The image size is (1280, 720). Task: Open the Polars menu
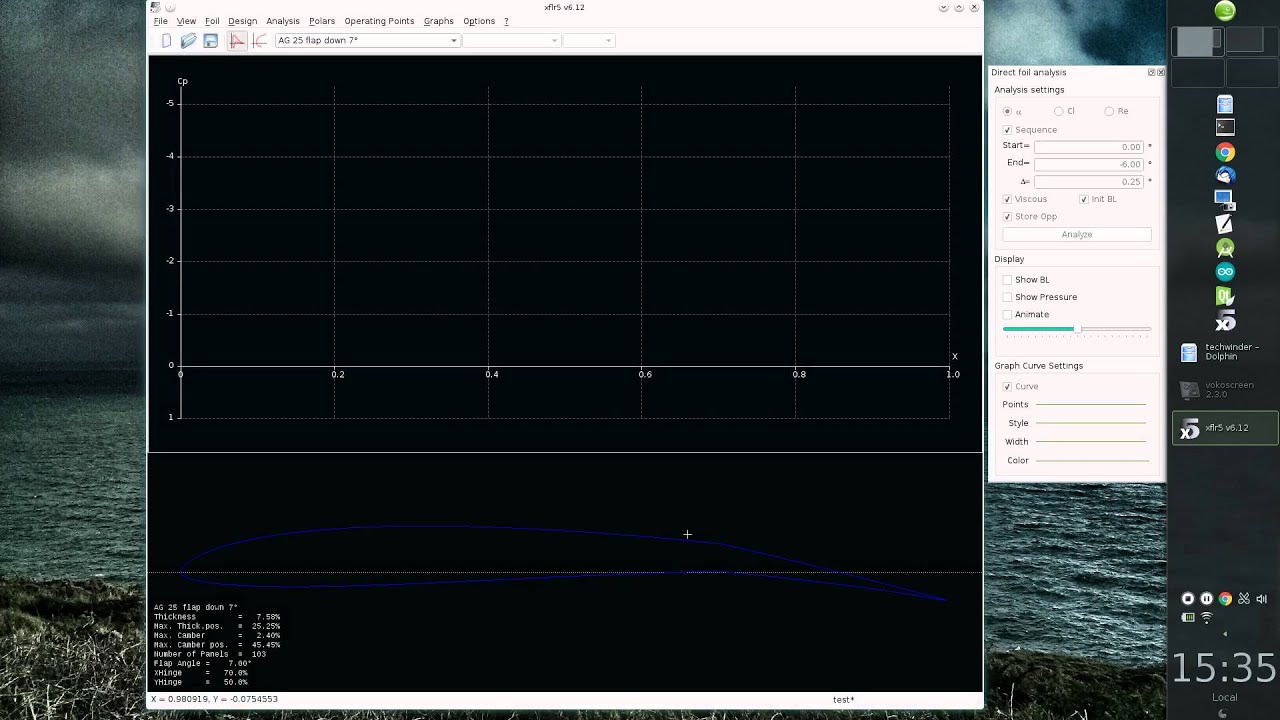(x=322, y=21)
